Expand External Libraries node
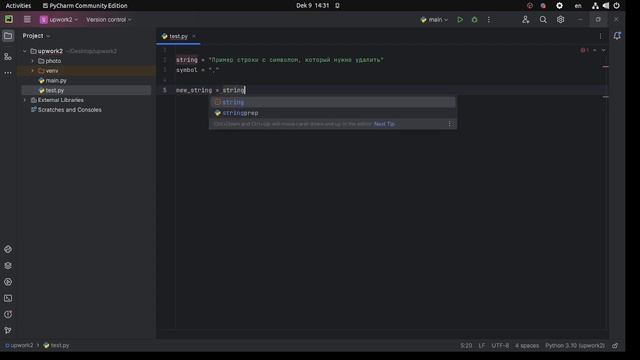The image size is (640, 360). [x=25, y=100]
